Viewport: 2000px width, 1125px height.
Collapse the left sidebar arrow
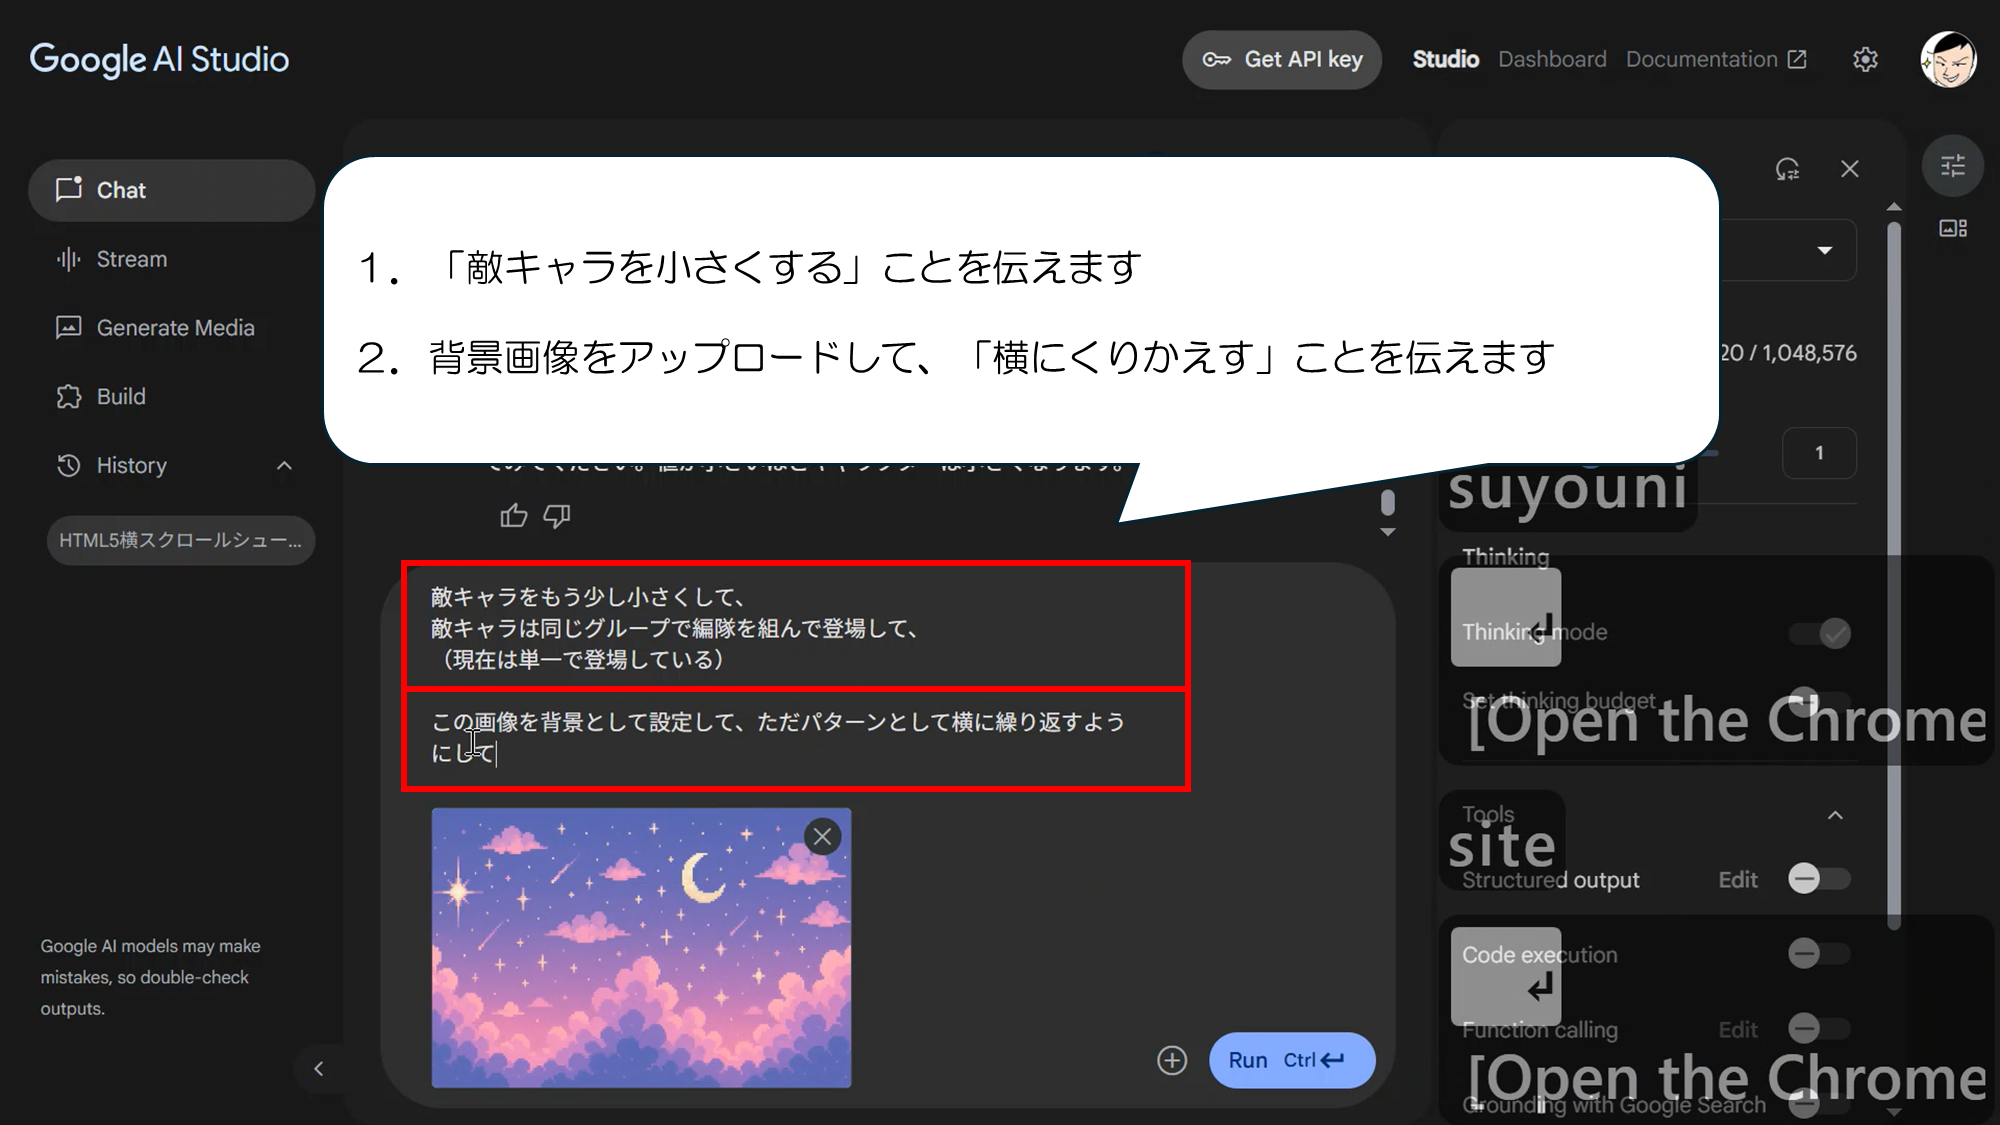[318, 1069]
